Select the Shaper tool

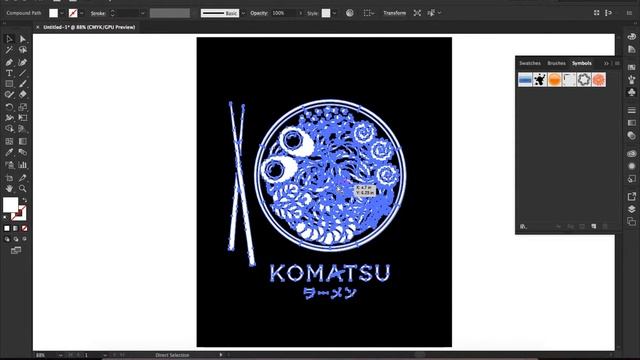click(9, 95)
